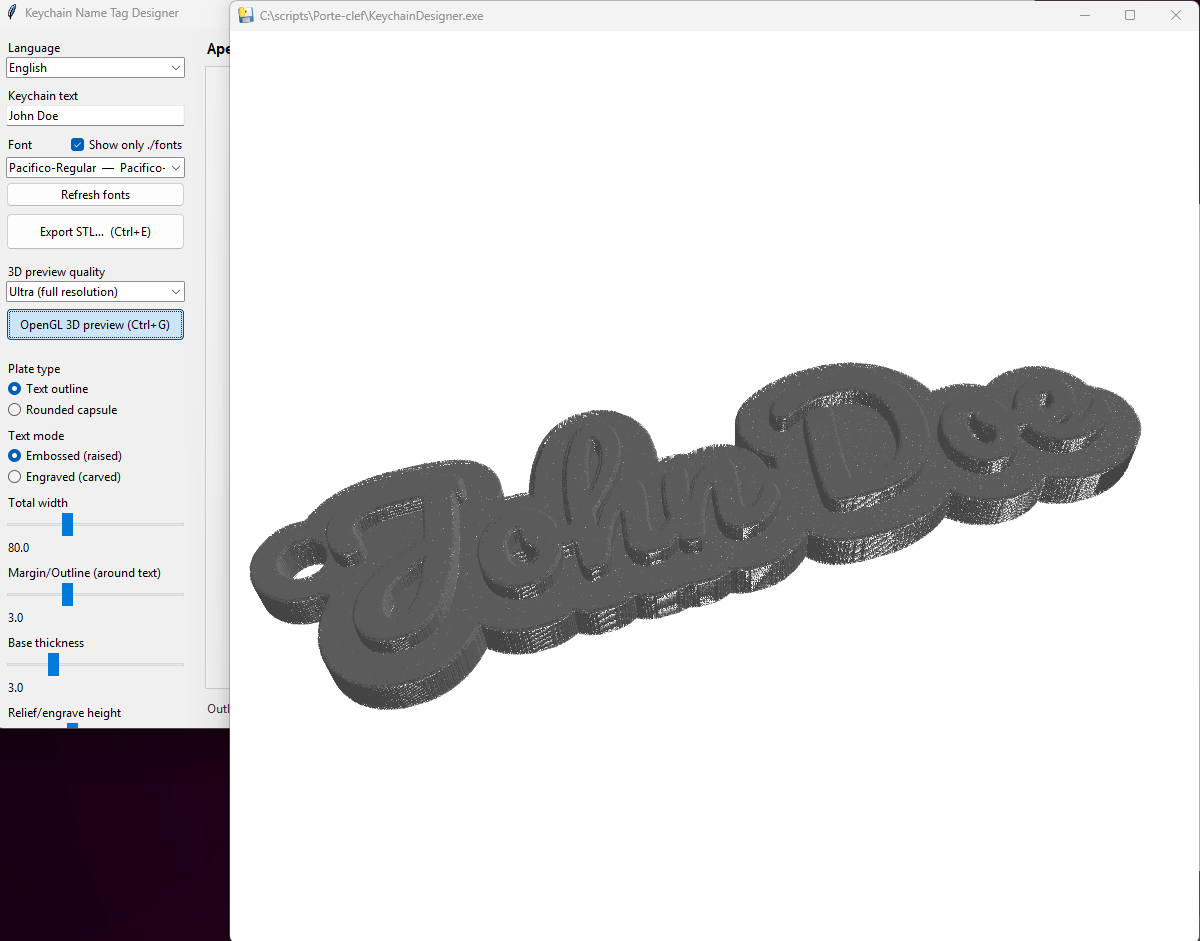Select the Text outline plate type

15,389
